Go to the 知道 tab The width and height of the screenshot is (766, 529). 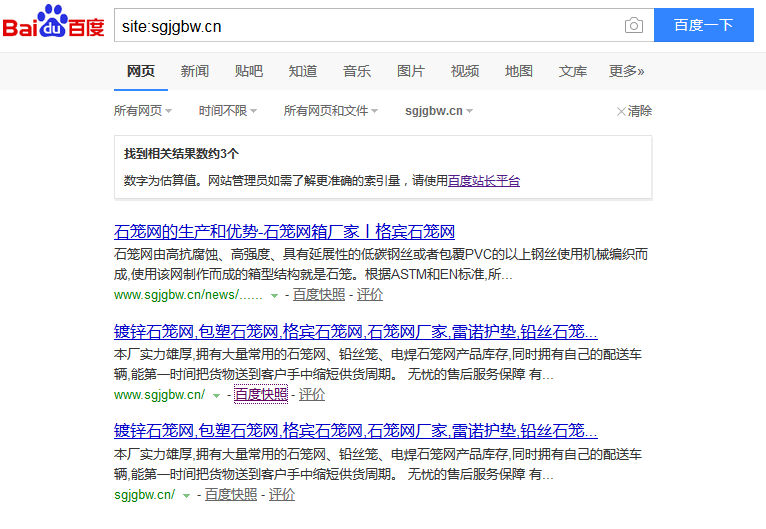pyautogui.click(x=303, y=71)
